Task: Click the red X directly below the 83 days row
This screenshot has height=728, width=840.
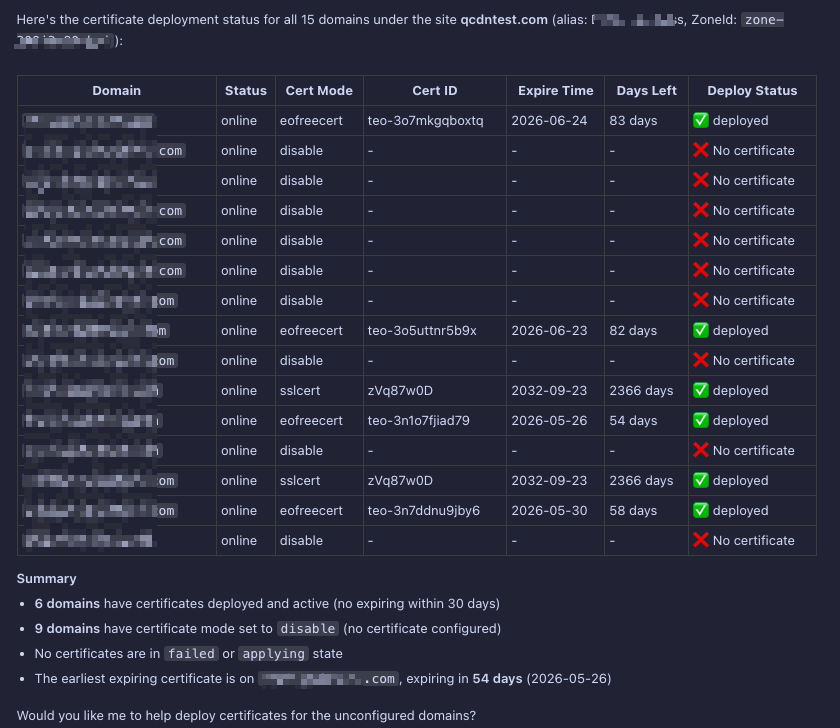Action: [701, 151]
